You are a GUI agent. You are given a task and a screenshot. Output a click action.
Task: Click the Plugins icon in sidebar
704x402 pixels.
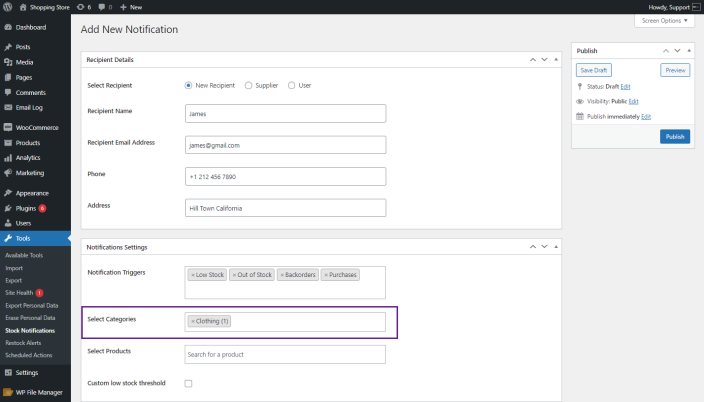(x=8, y=208)
